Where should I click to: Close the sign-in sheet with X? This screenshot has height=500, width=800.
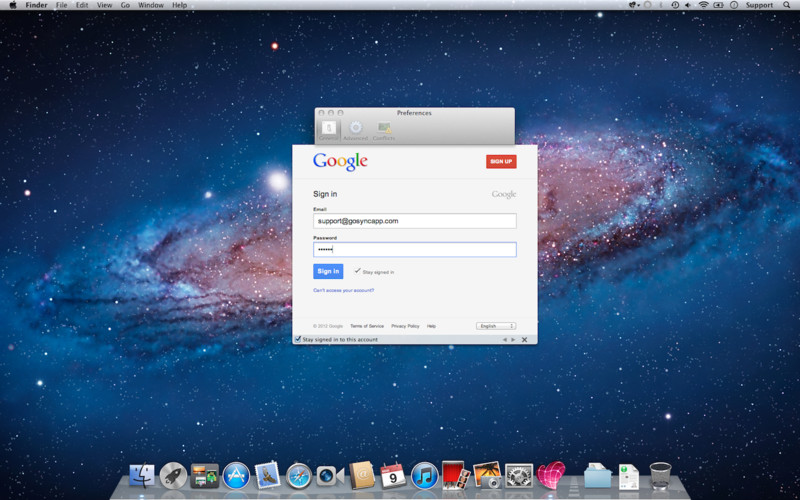coord(524,339)
